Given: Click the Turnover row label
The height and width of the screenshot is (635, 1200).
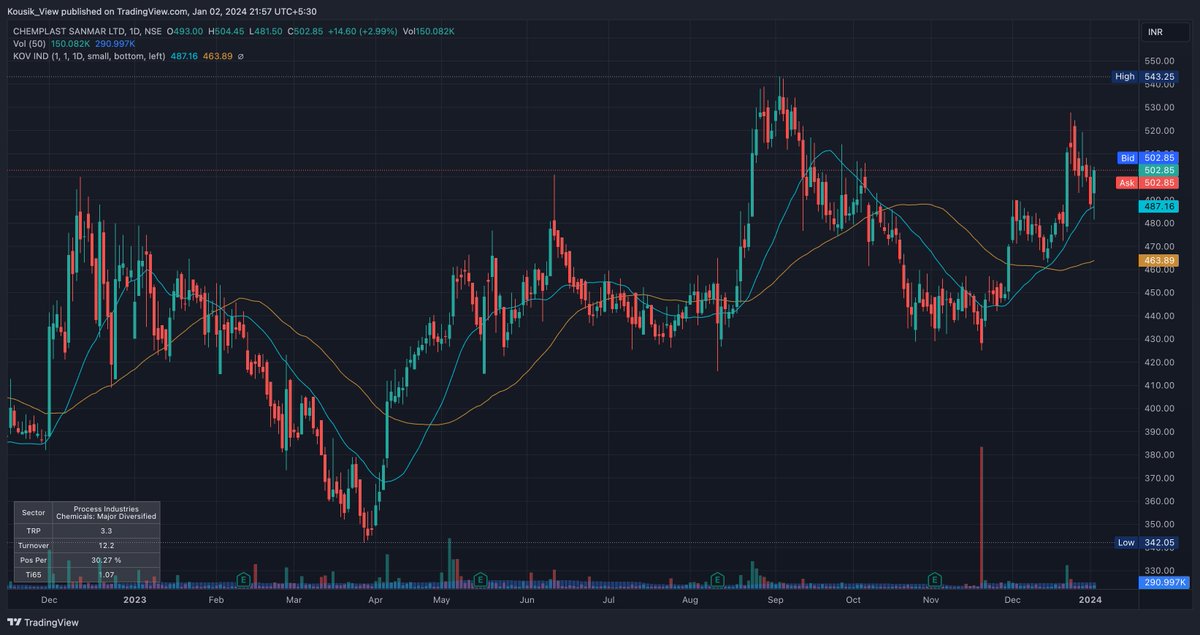Looking at the screenshot, I should (33, 545).
